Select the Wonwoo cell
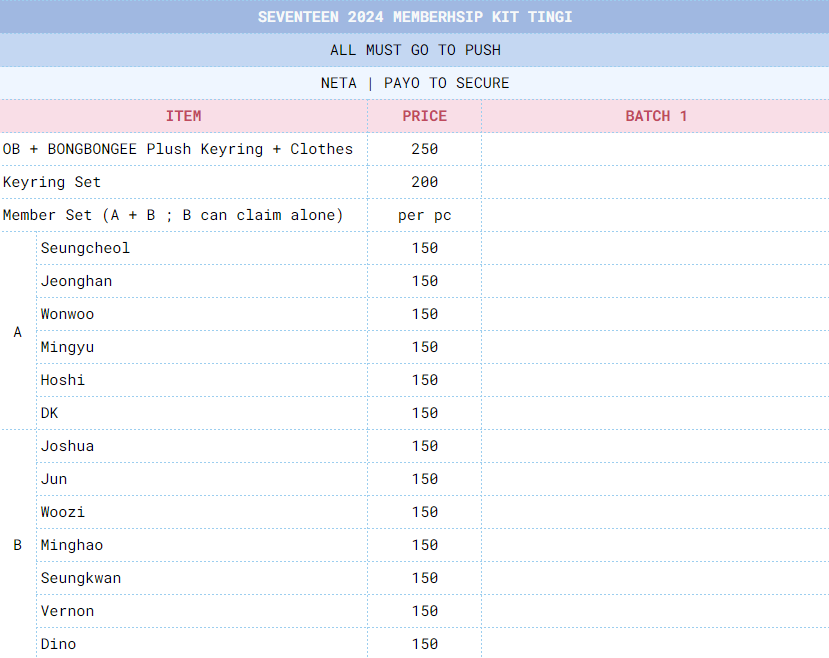The width and height of the screenshot is (829, 658). pos(202,314)
